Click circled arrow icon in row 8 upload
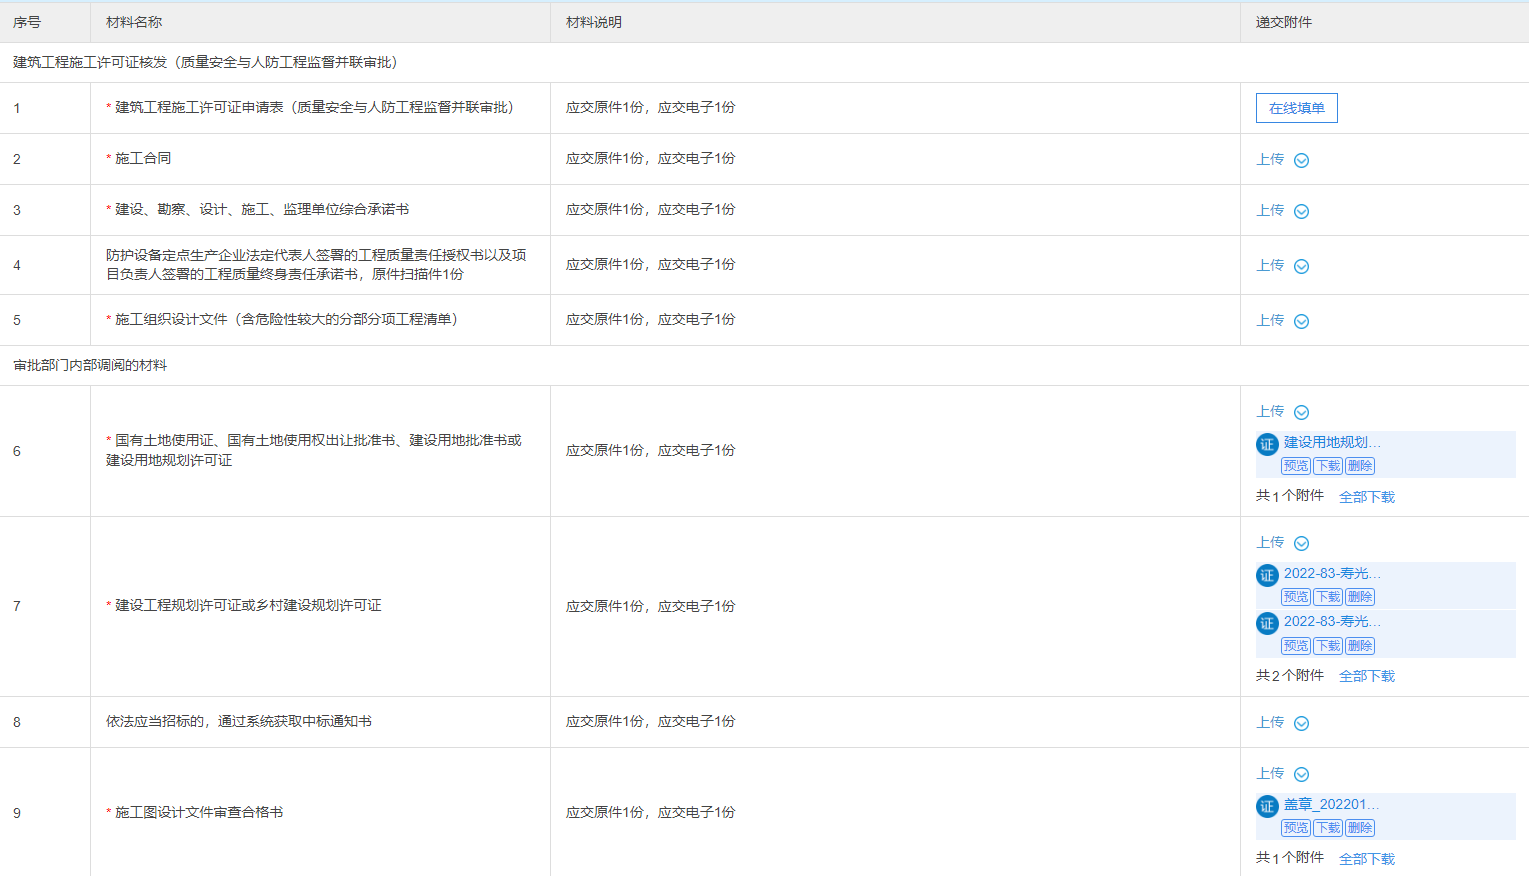Screen dimensions: 1529x876 tap(1301, 724)
